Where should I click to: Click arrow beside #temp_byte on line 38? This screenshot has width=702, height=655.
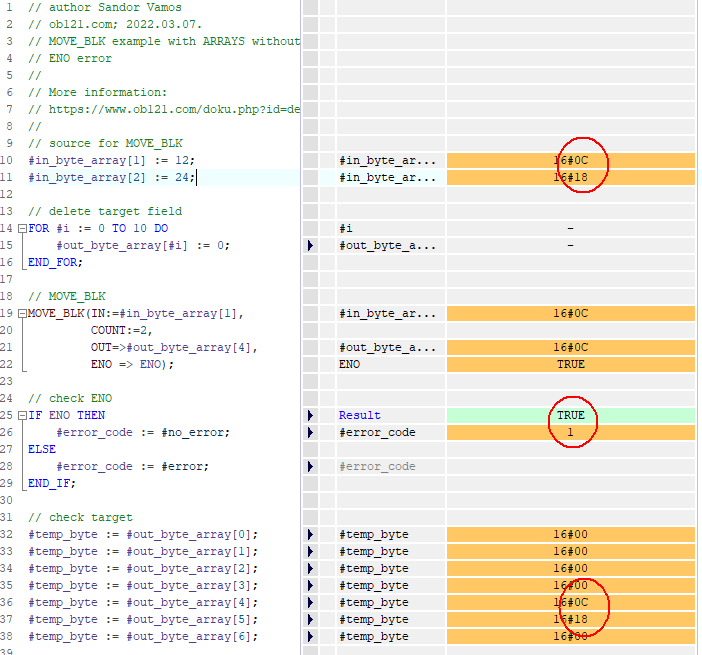(x=309, y=636)
